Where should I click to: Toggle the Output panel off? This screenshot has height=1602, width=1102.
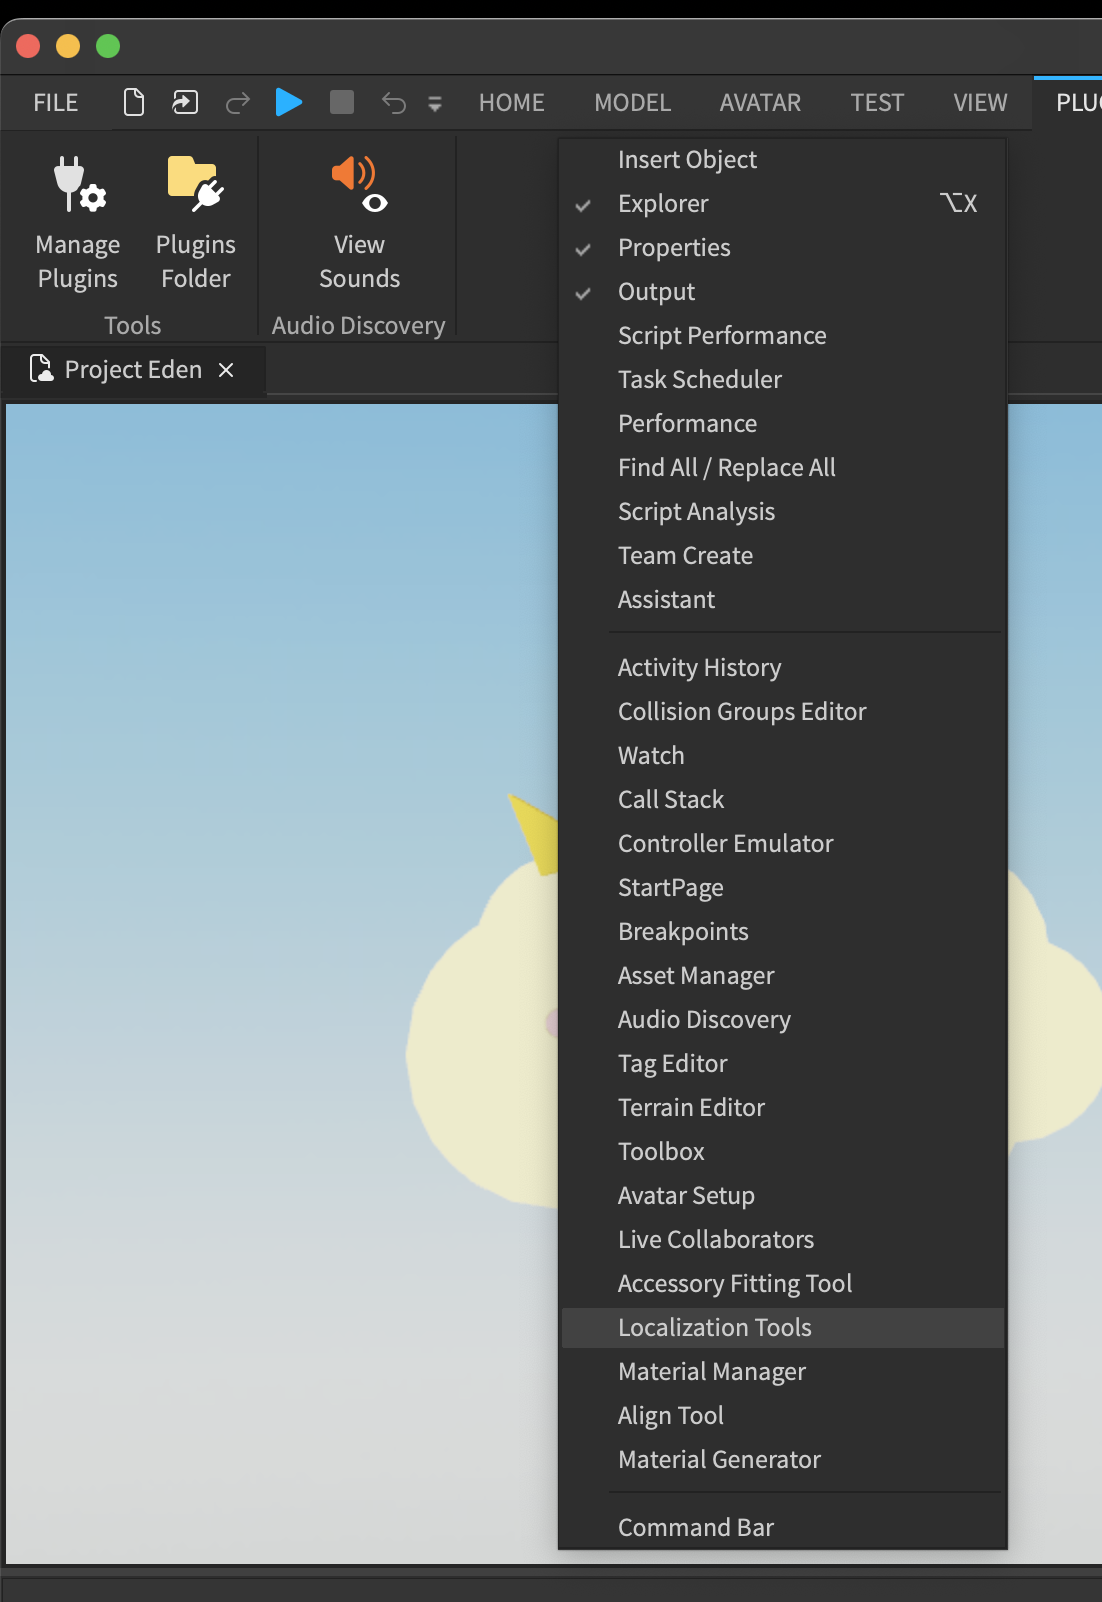click(x=783, y=292)
